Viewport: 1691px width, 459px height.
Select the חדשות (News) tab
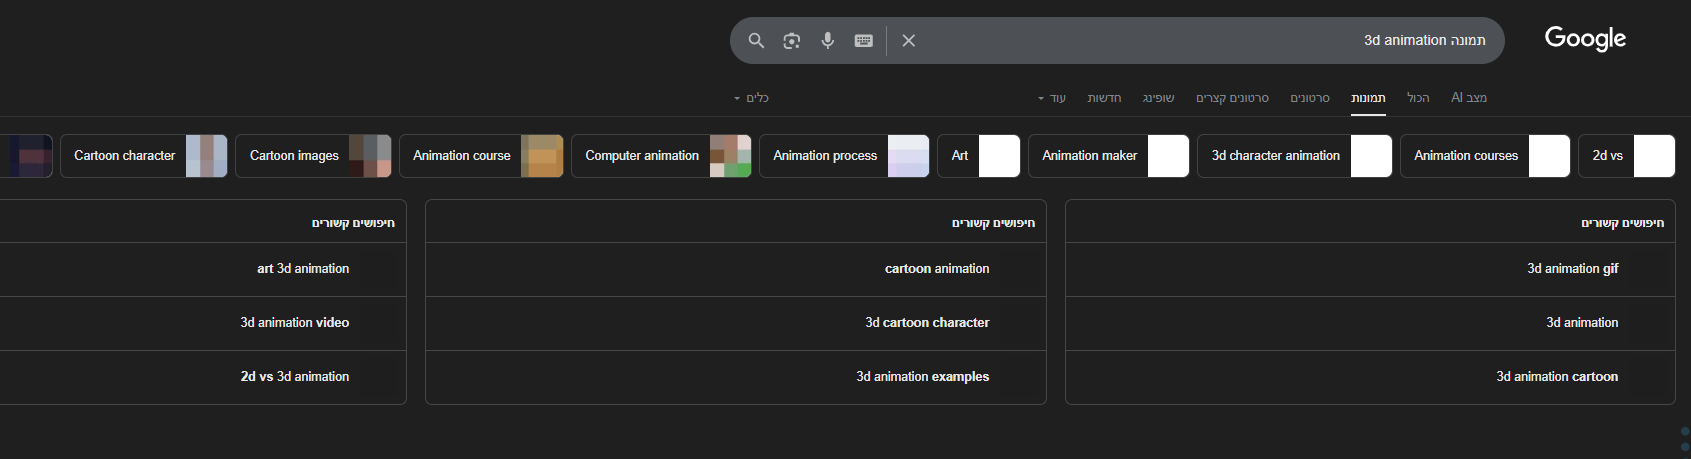[1104, 98]
